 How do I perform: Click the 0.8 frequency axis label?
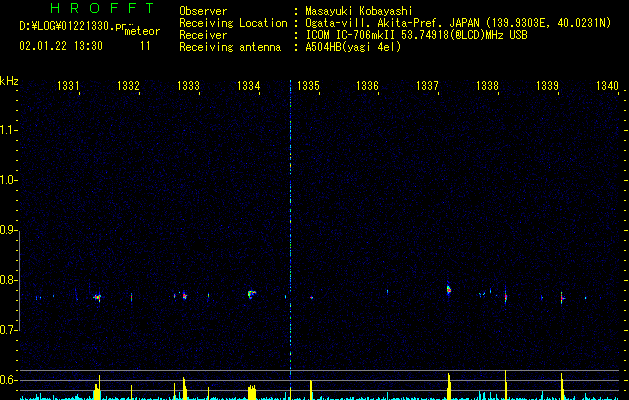[x=8, y=280]
